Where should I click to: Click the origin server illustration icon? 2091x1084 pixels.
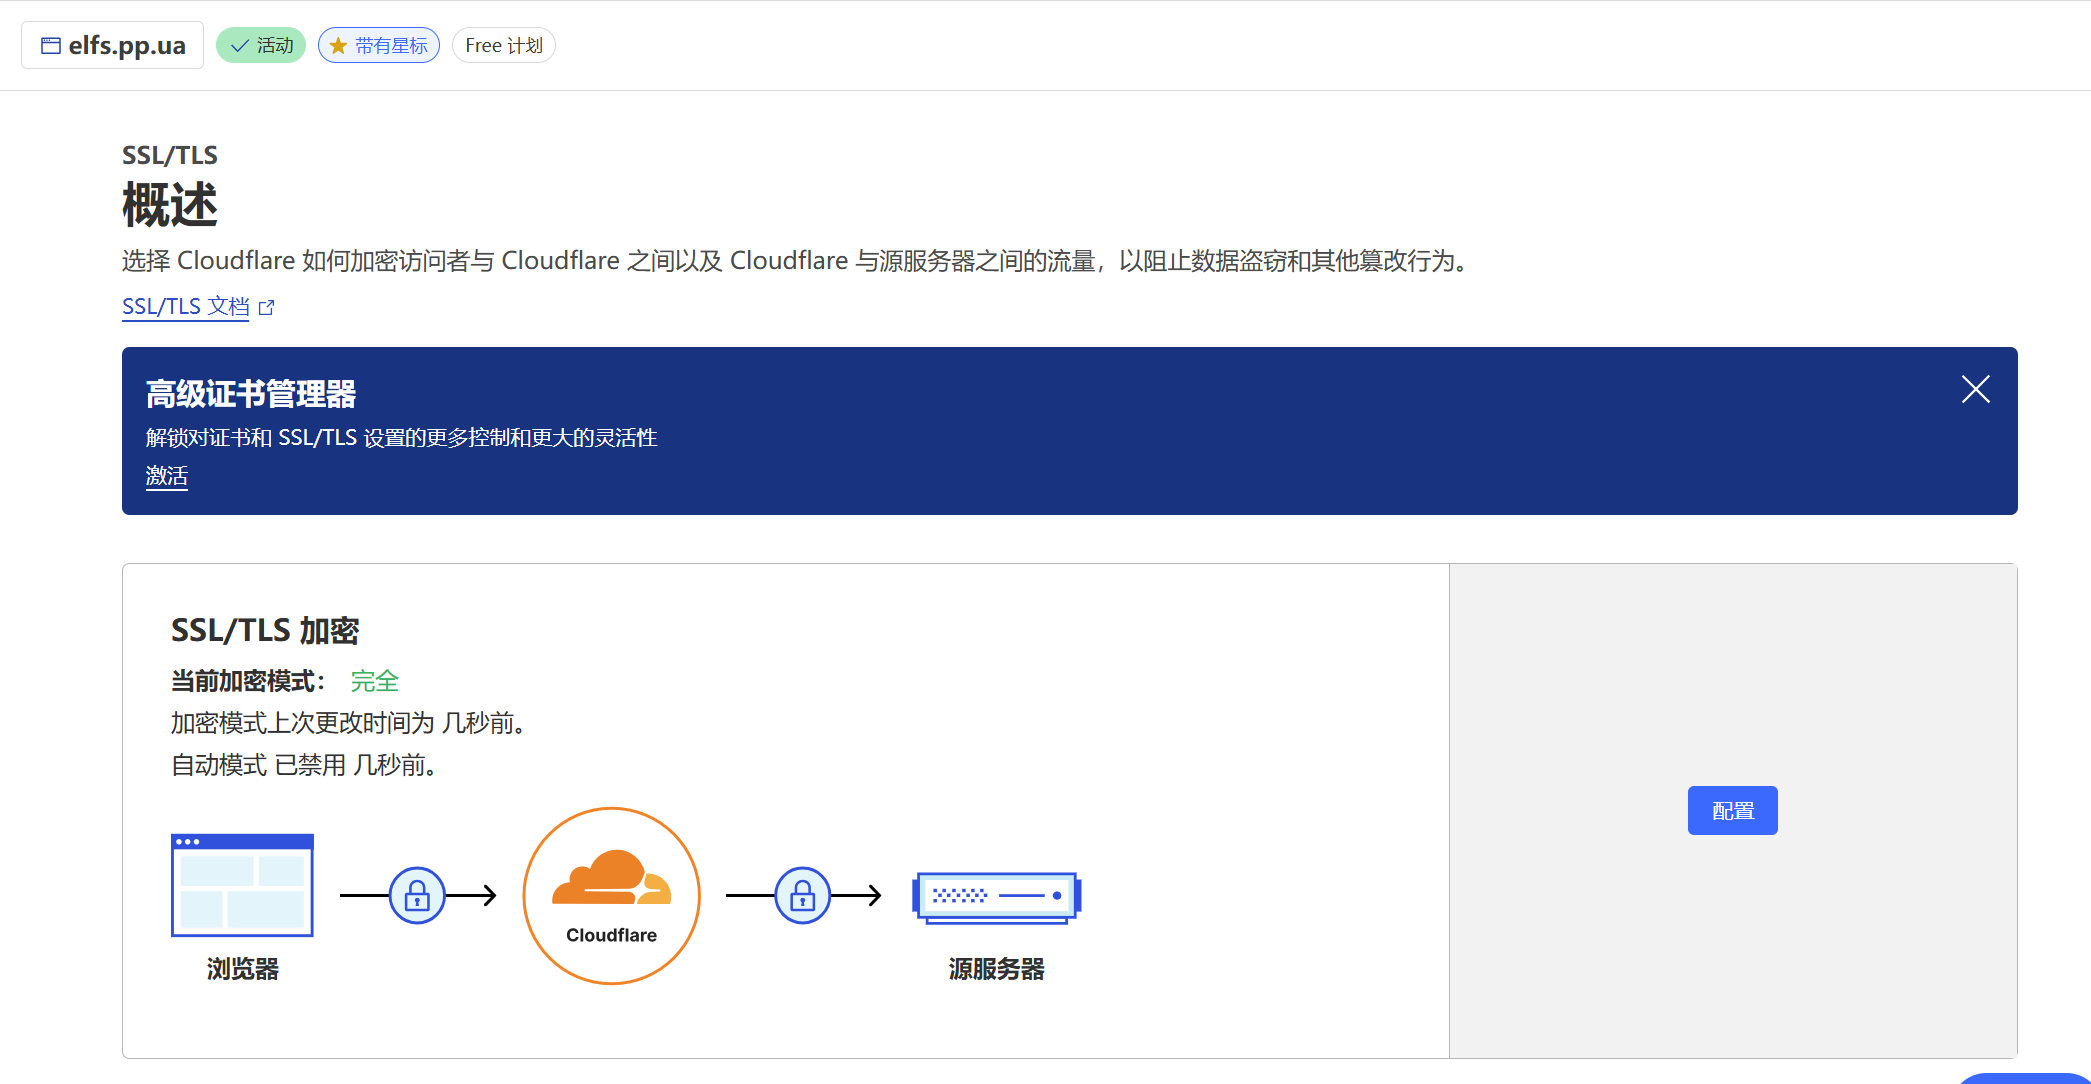[x=997, y=897]
